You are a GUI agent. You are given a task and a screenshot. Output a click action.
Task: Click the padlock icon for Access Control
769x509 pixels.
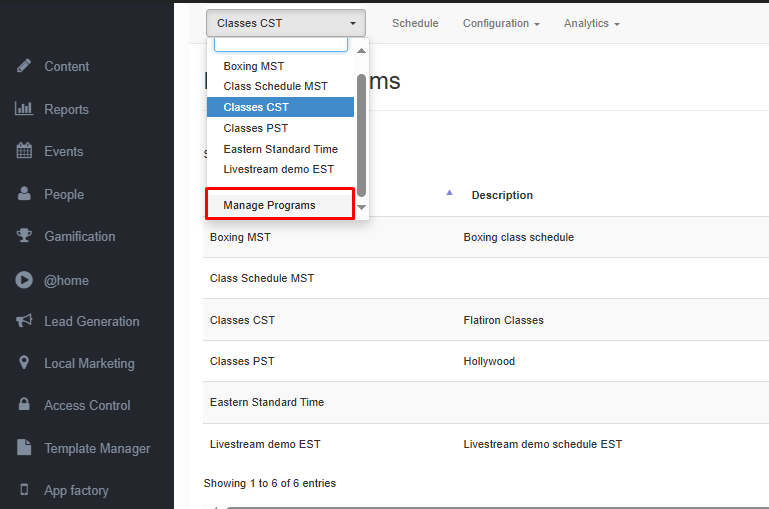(24, 405)
